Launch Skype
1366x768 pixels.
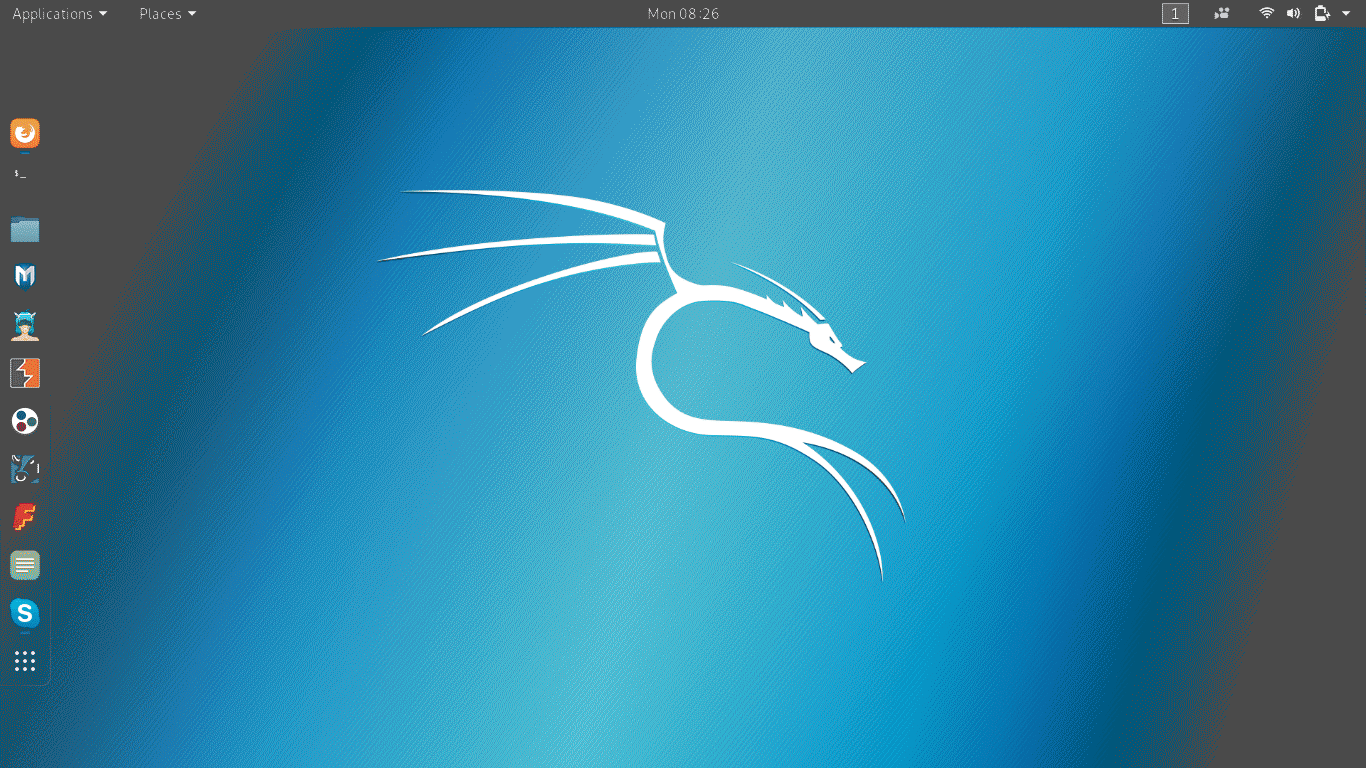pyautogui.click(x=24, y=613)
